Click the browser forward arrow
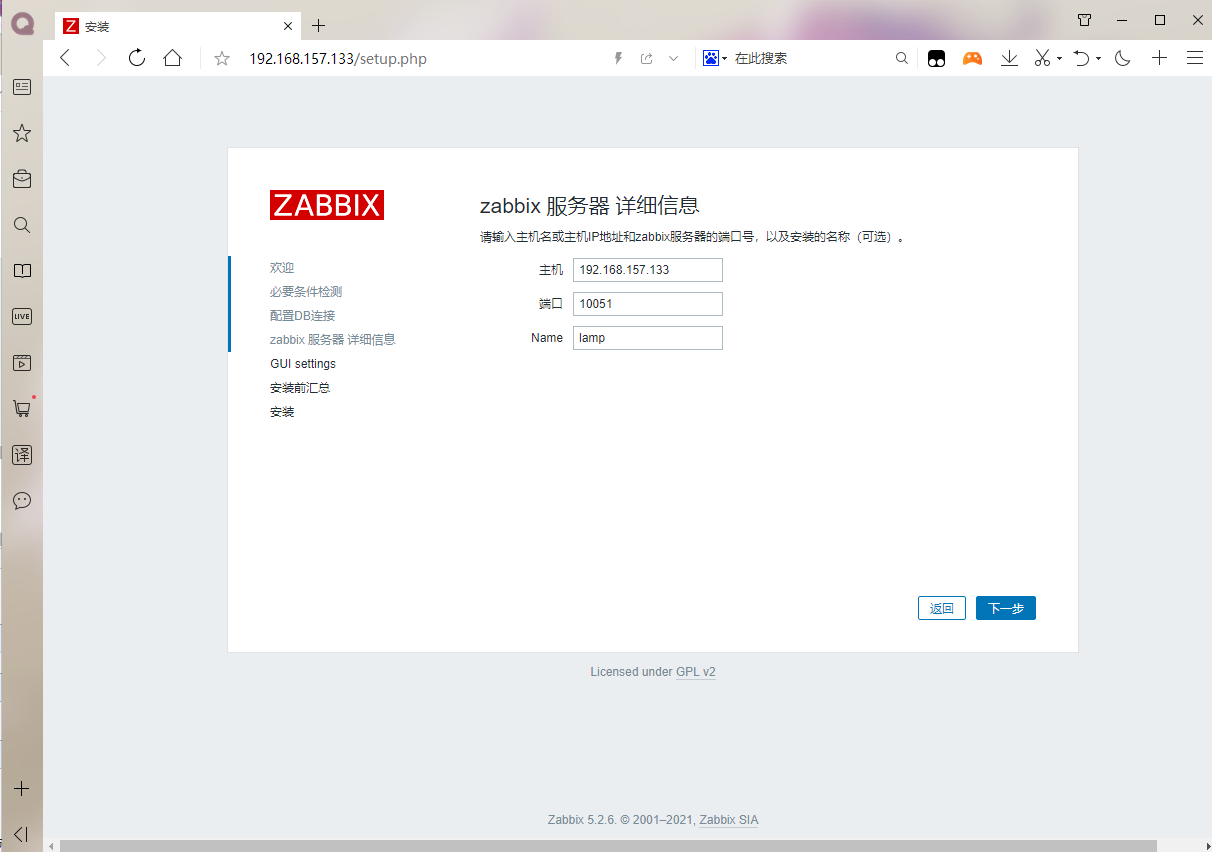 [101, 58]
